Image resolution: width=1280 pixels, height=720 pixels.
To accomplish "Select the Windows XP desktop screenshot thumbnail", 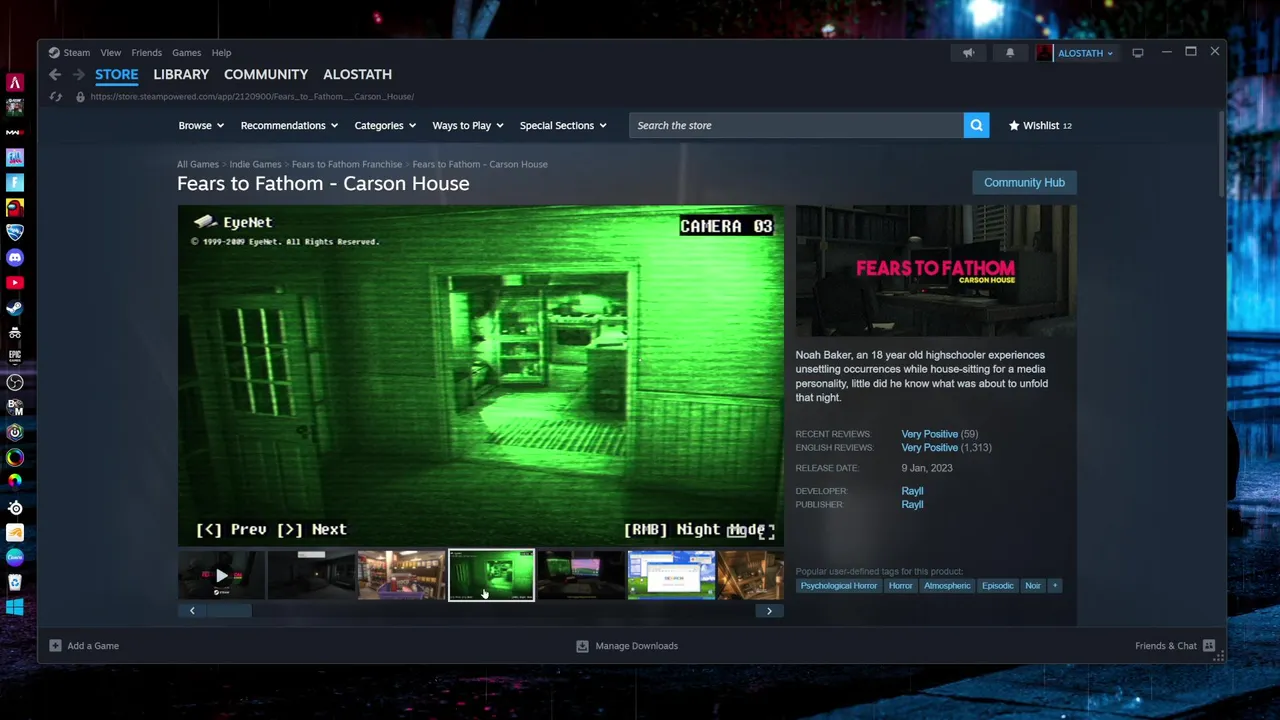I will pyautogui.click(x=671, y=575).
